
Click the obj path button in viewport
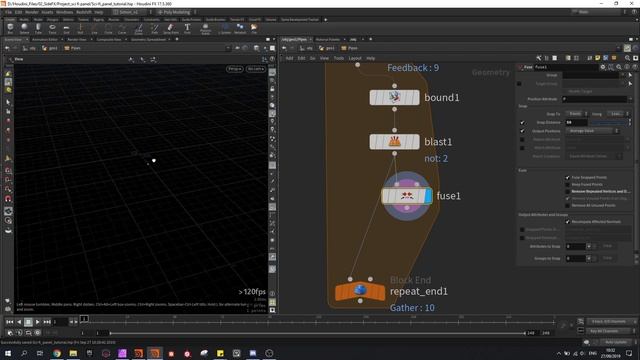[29, 48]
